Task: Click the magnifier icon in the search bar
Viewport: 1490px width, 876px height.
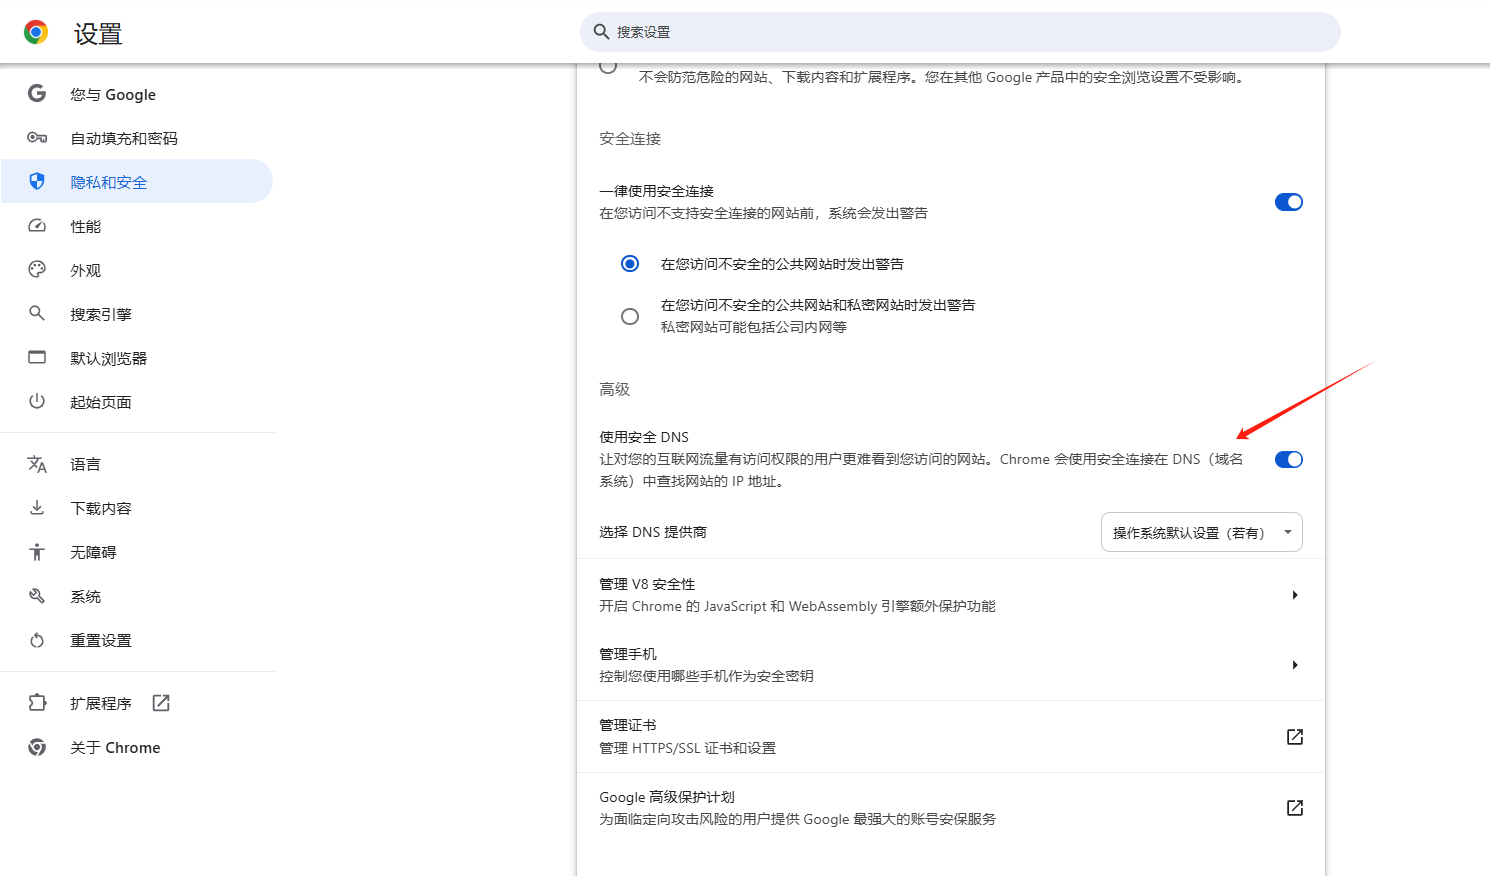Action: [601, 32]
